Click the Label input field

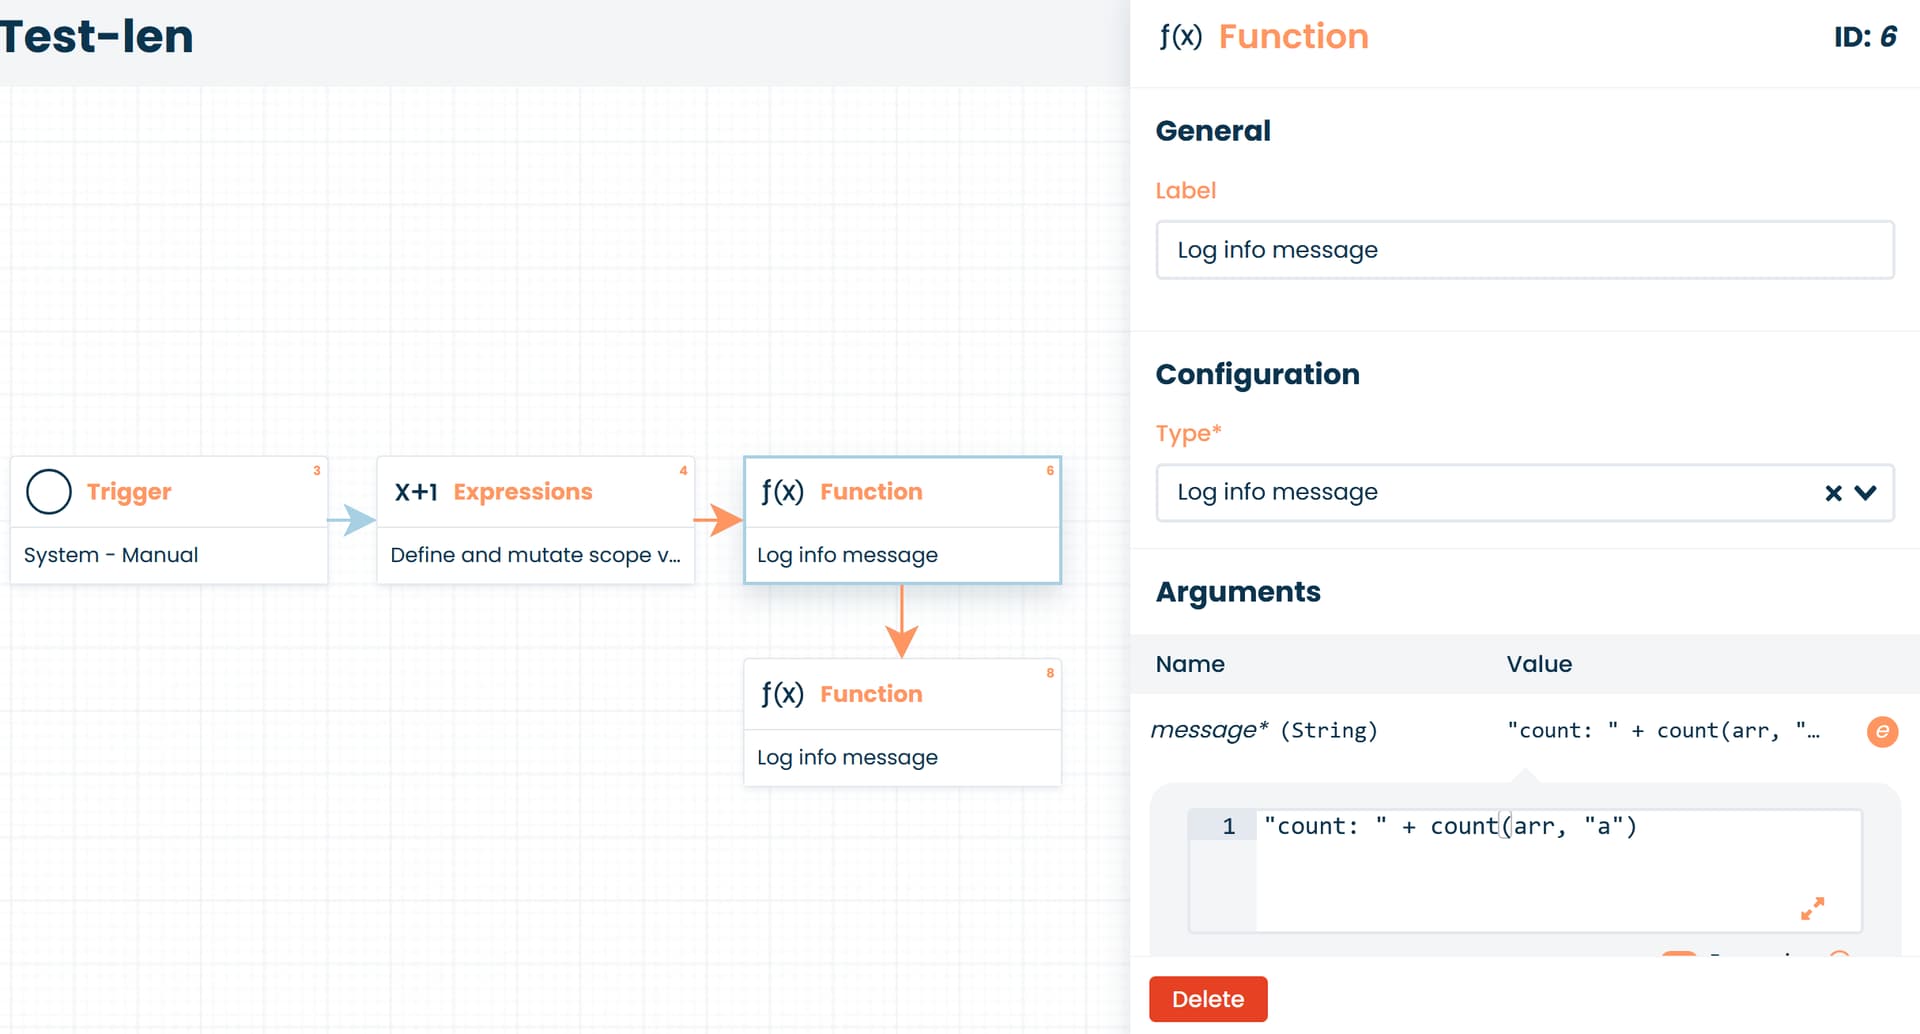1525,250
